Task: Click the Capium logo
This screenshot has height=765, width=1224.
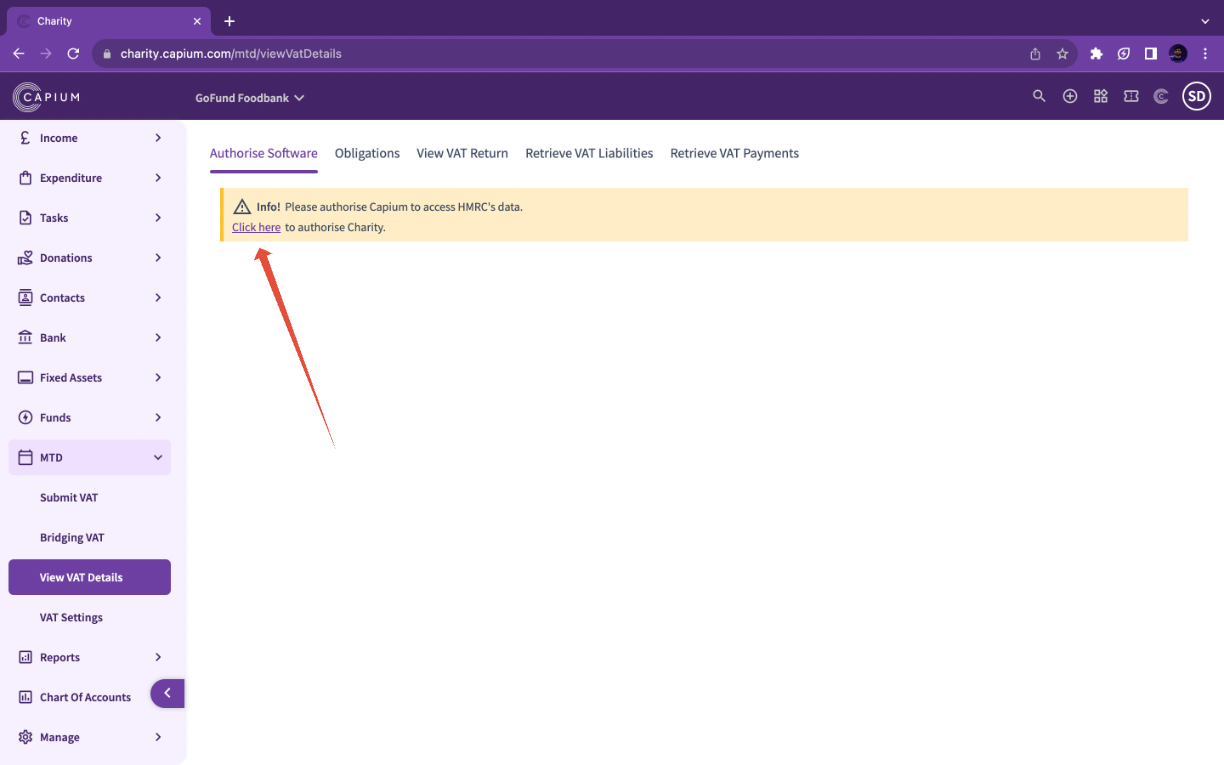Action: 46,97
